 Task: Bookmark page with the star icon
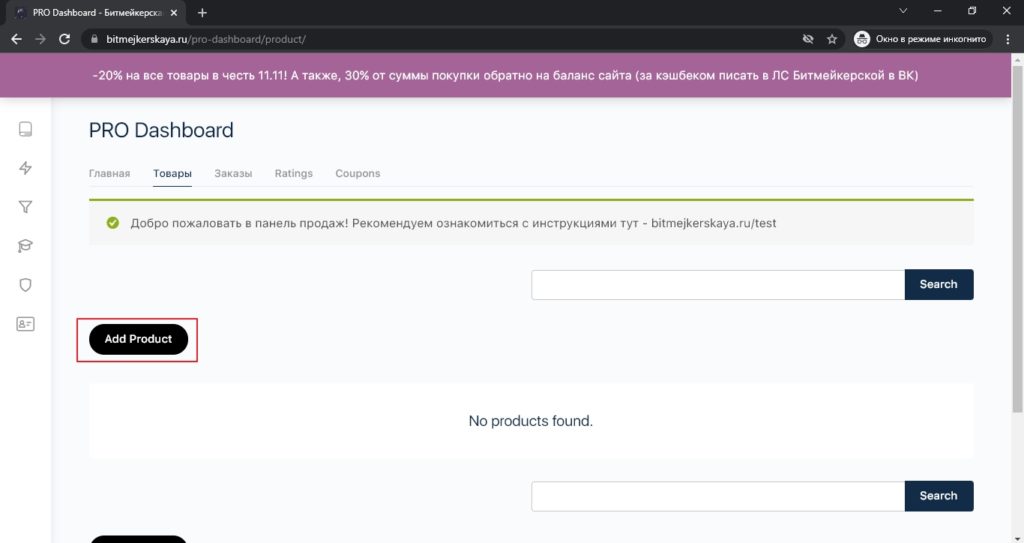click(x=831, y=39)
